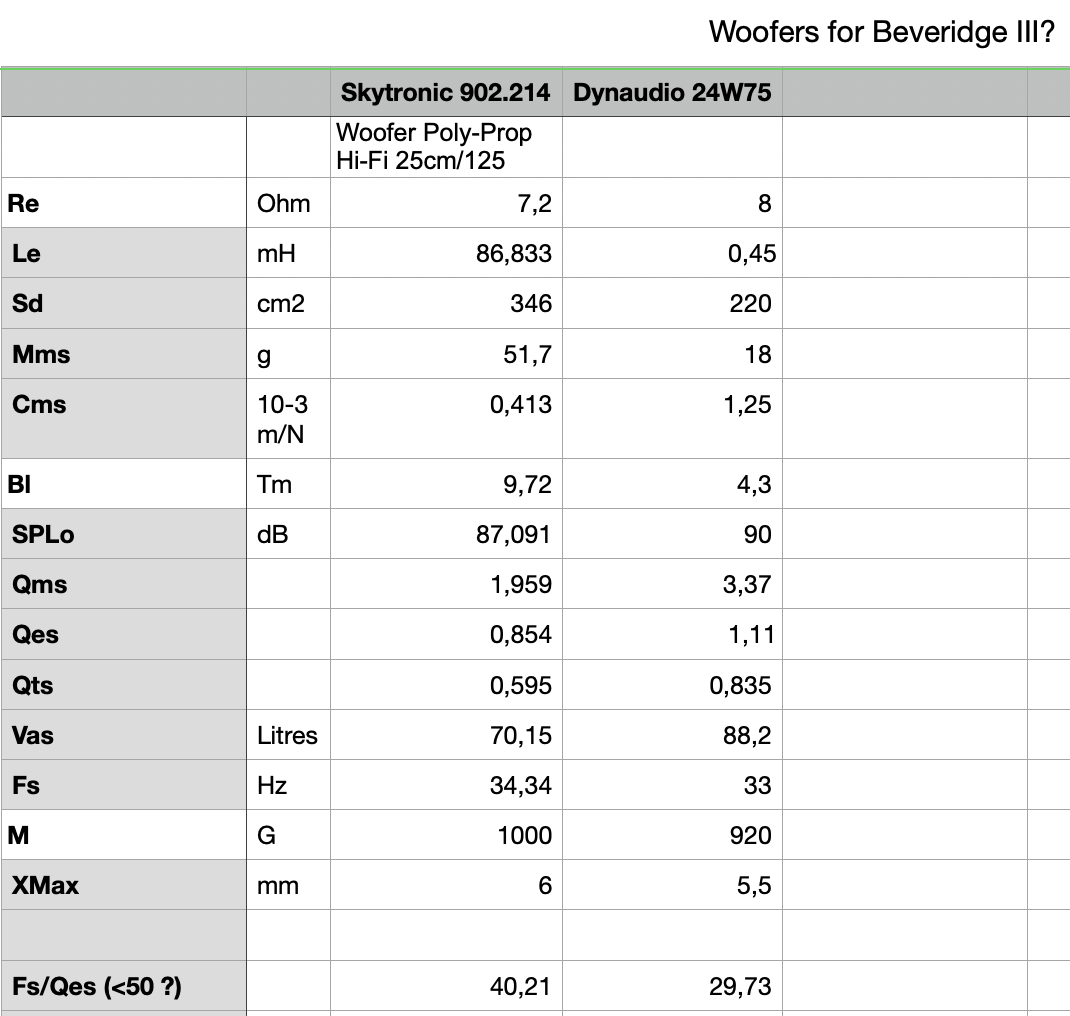The height and width of the screenshot is (1016, 1070).
Task: Select the Sd row label
Action: point(124,303)
